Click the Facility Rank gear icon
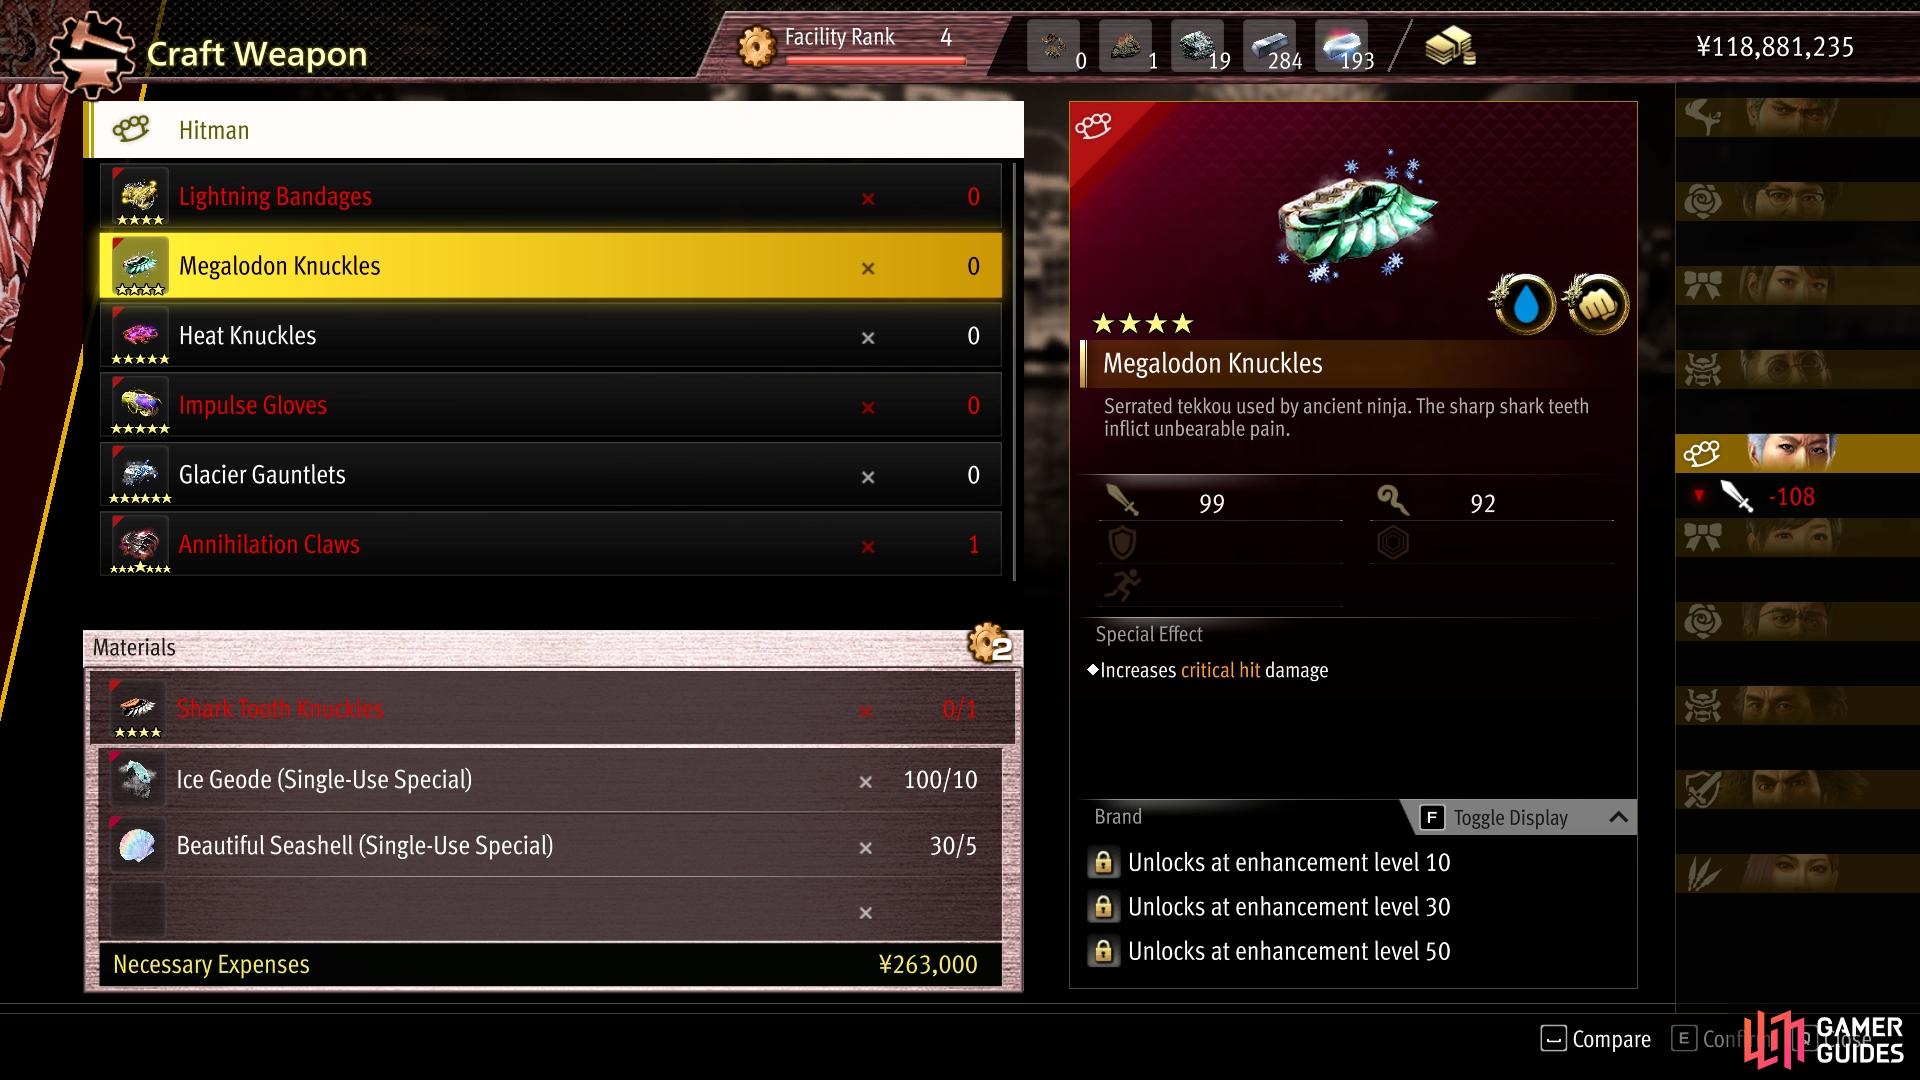The width and height of the screenshot is (1920, 1080). (757, 46)
